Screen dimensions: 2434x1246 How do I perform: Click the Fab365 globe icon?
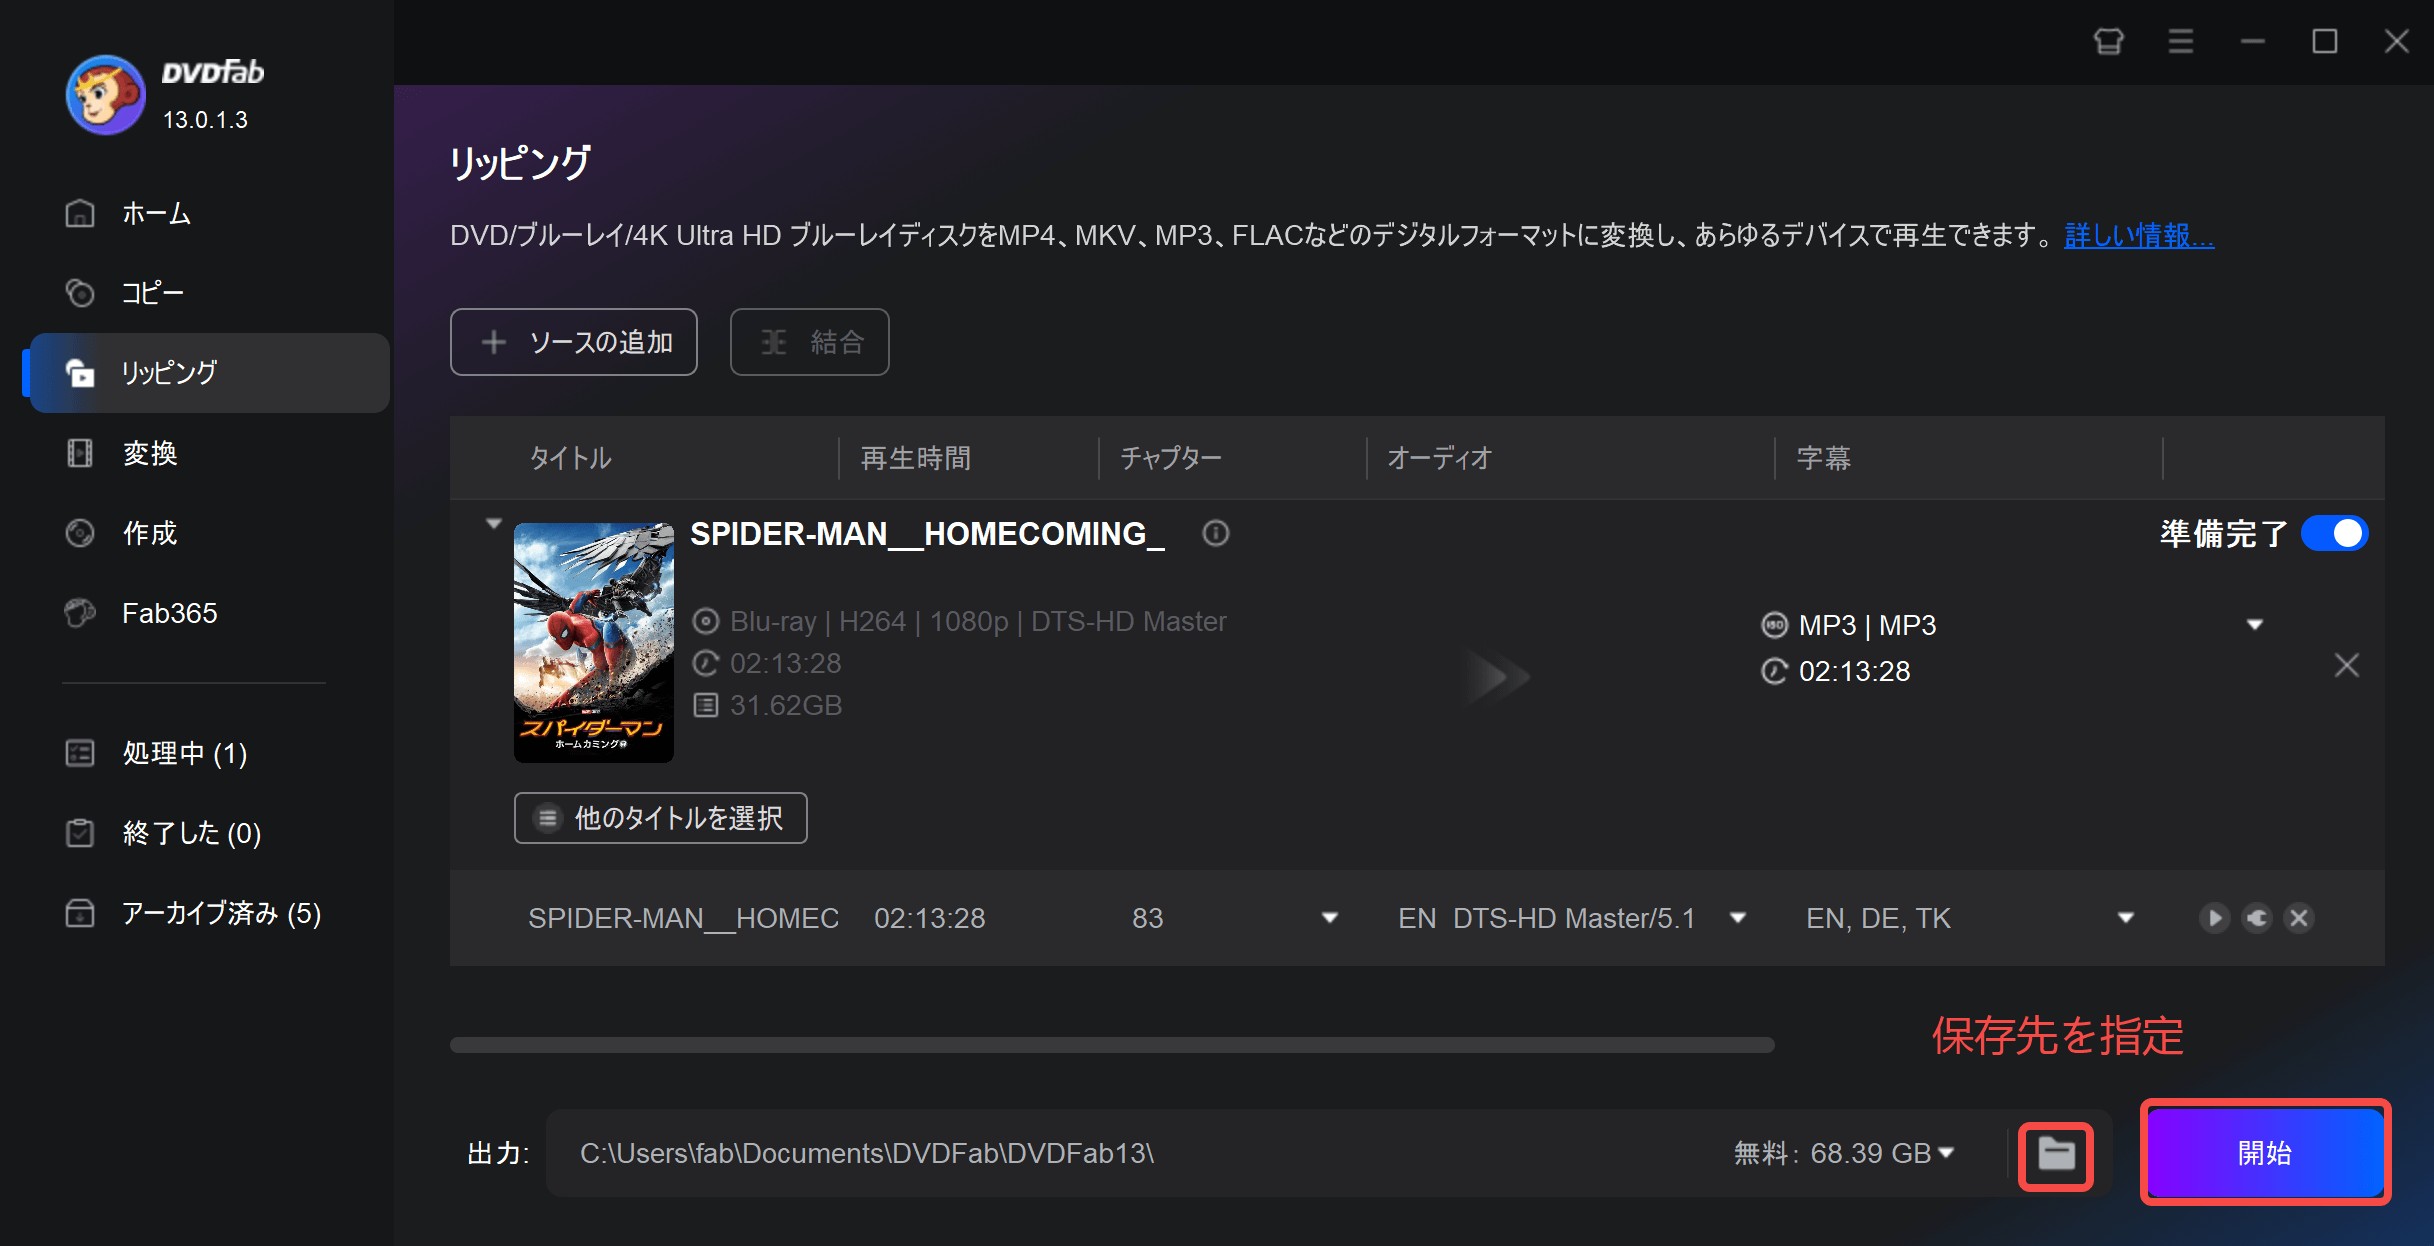point(80,613)
